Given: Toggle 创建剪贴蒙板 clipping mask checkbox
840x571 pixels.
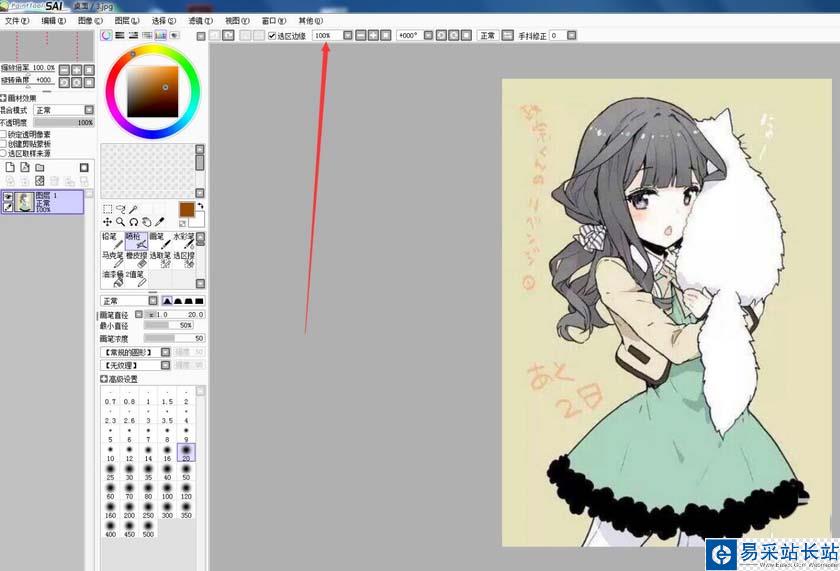Looking at the screenshot, I should (3, 144).
